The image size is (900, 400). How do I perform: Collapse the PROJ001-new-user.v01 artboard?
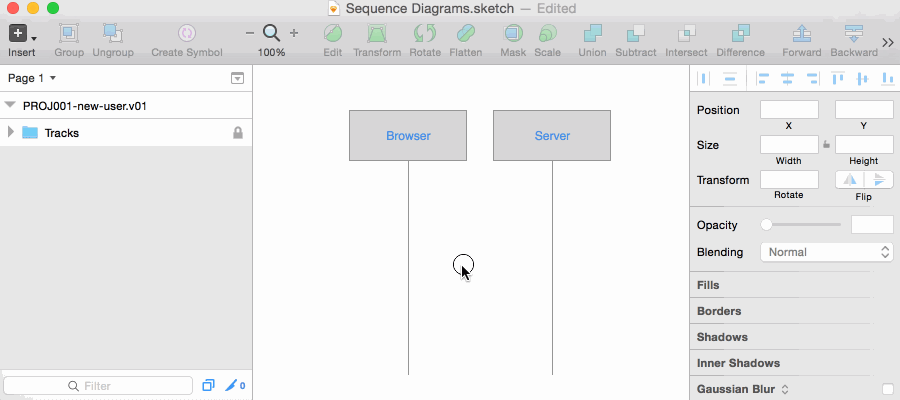(x=10, y=105)
